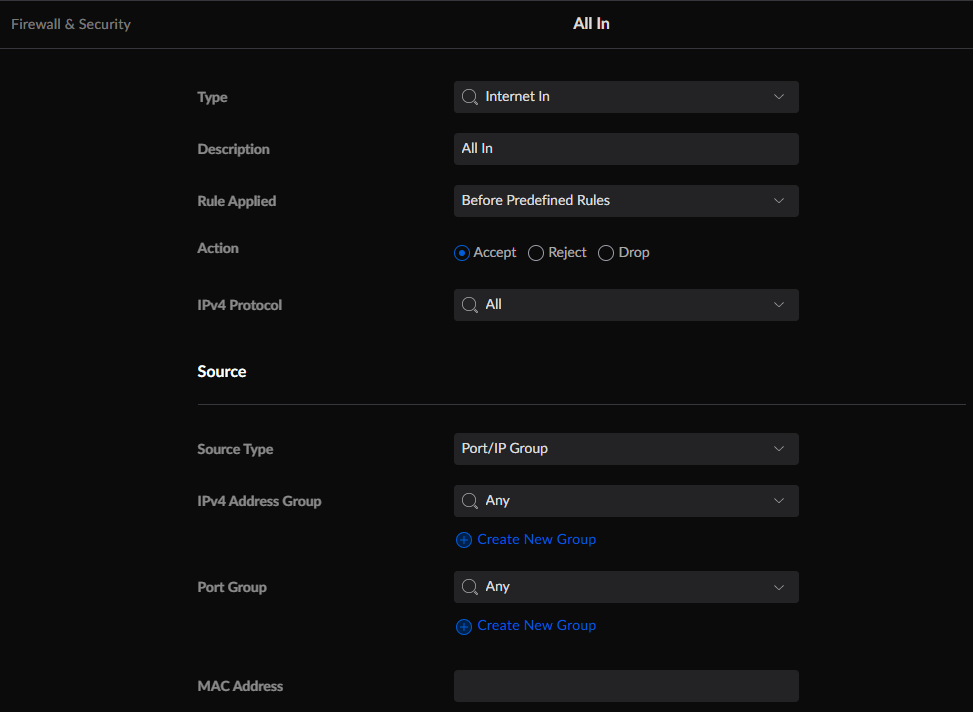Screen dimensions: 973x712
Task: Click the search icon in IPv4 Address Group field
Action: [469, 501]
